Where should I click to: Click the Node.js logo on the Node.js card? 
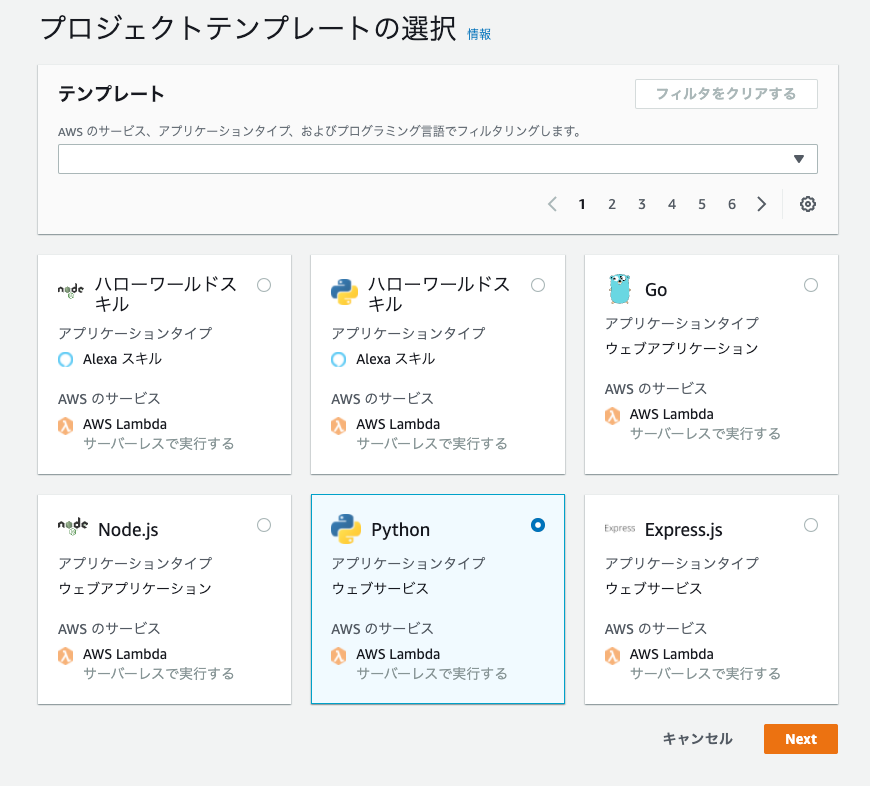[x=73, y=526]
